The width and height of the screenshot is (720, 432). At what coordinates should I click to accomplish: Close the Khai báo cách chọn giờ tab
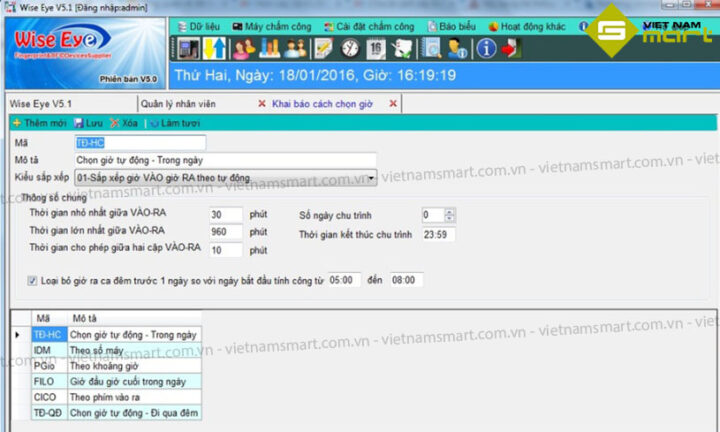(x=393, y=104)
